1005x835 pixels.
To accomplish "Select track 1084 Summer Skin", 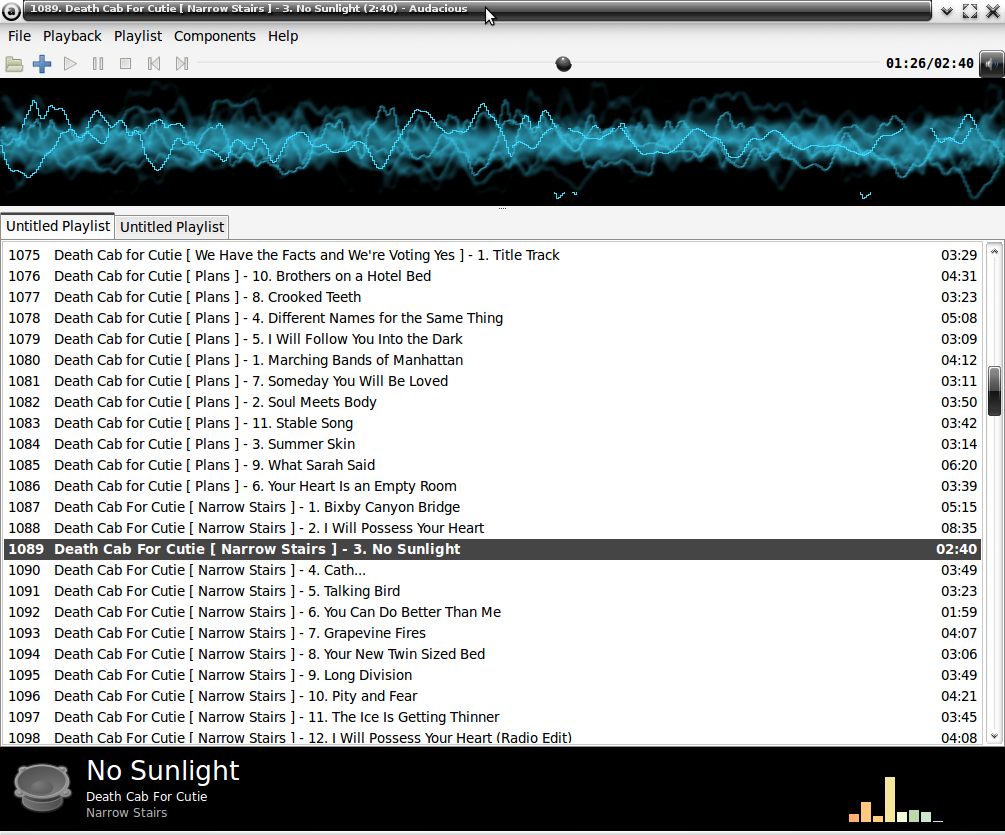I will [492, 444].
